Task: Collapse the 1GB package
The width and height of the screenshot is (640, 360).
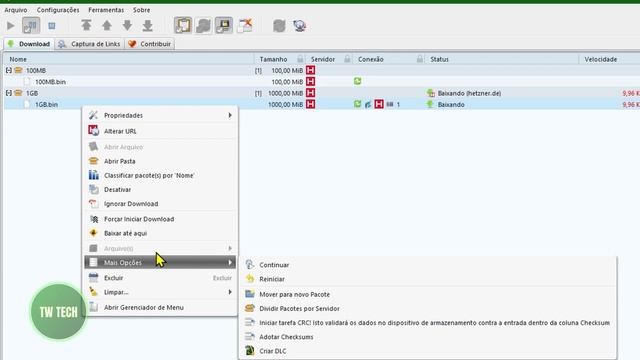Action: pos(9,93)
